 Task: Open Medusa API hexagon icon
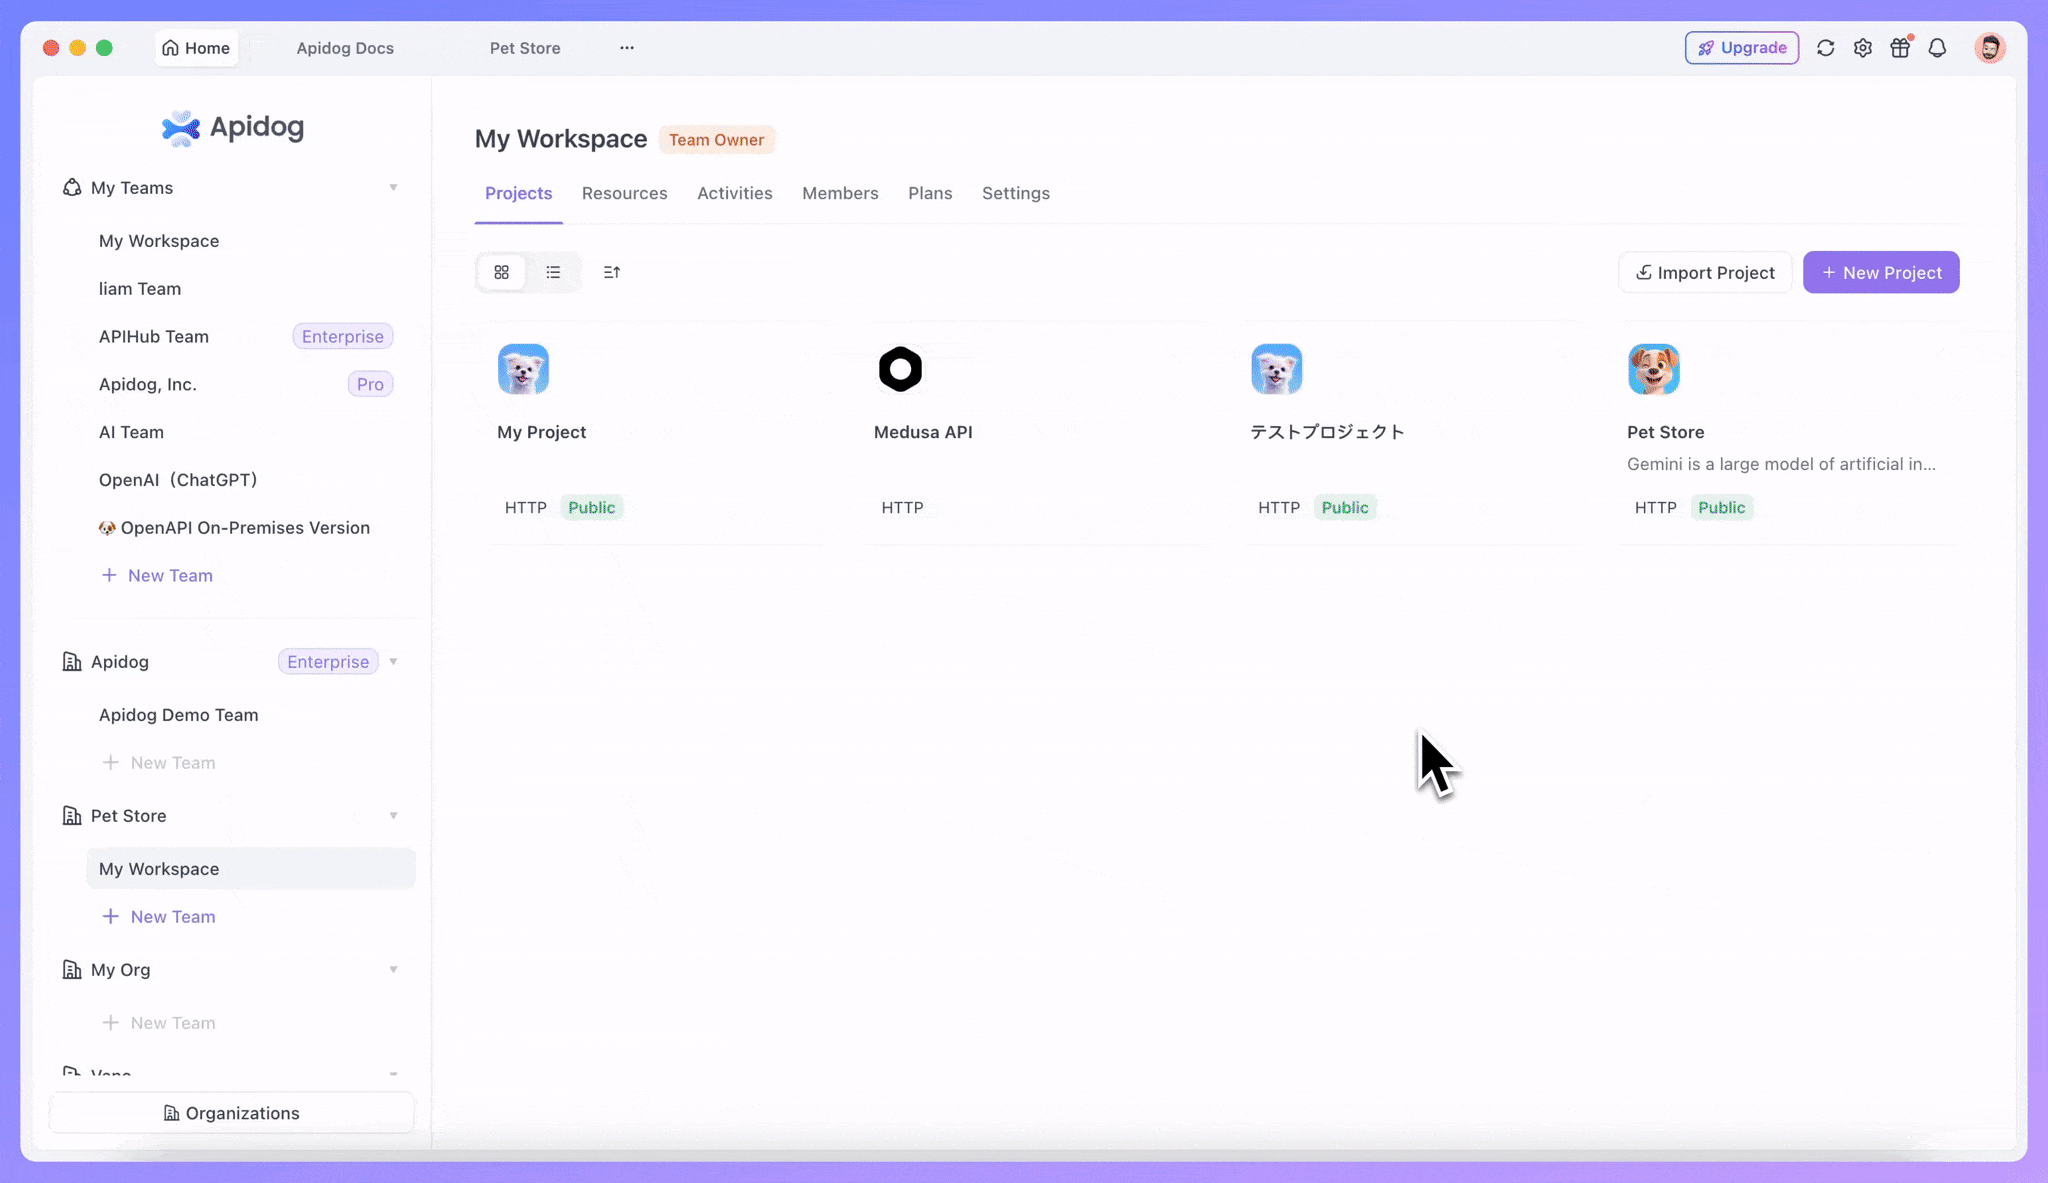(x=900, y=369)
